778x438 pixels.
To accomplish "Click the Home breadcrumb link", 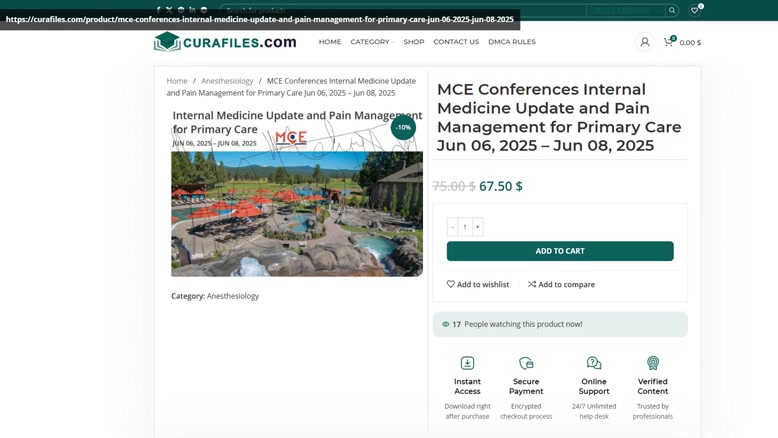I will (x=177, y=81).
